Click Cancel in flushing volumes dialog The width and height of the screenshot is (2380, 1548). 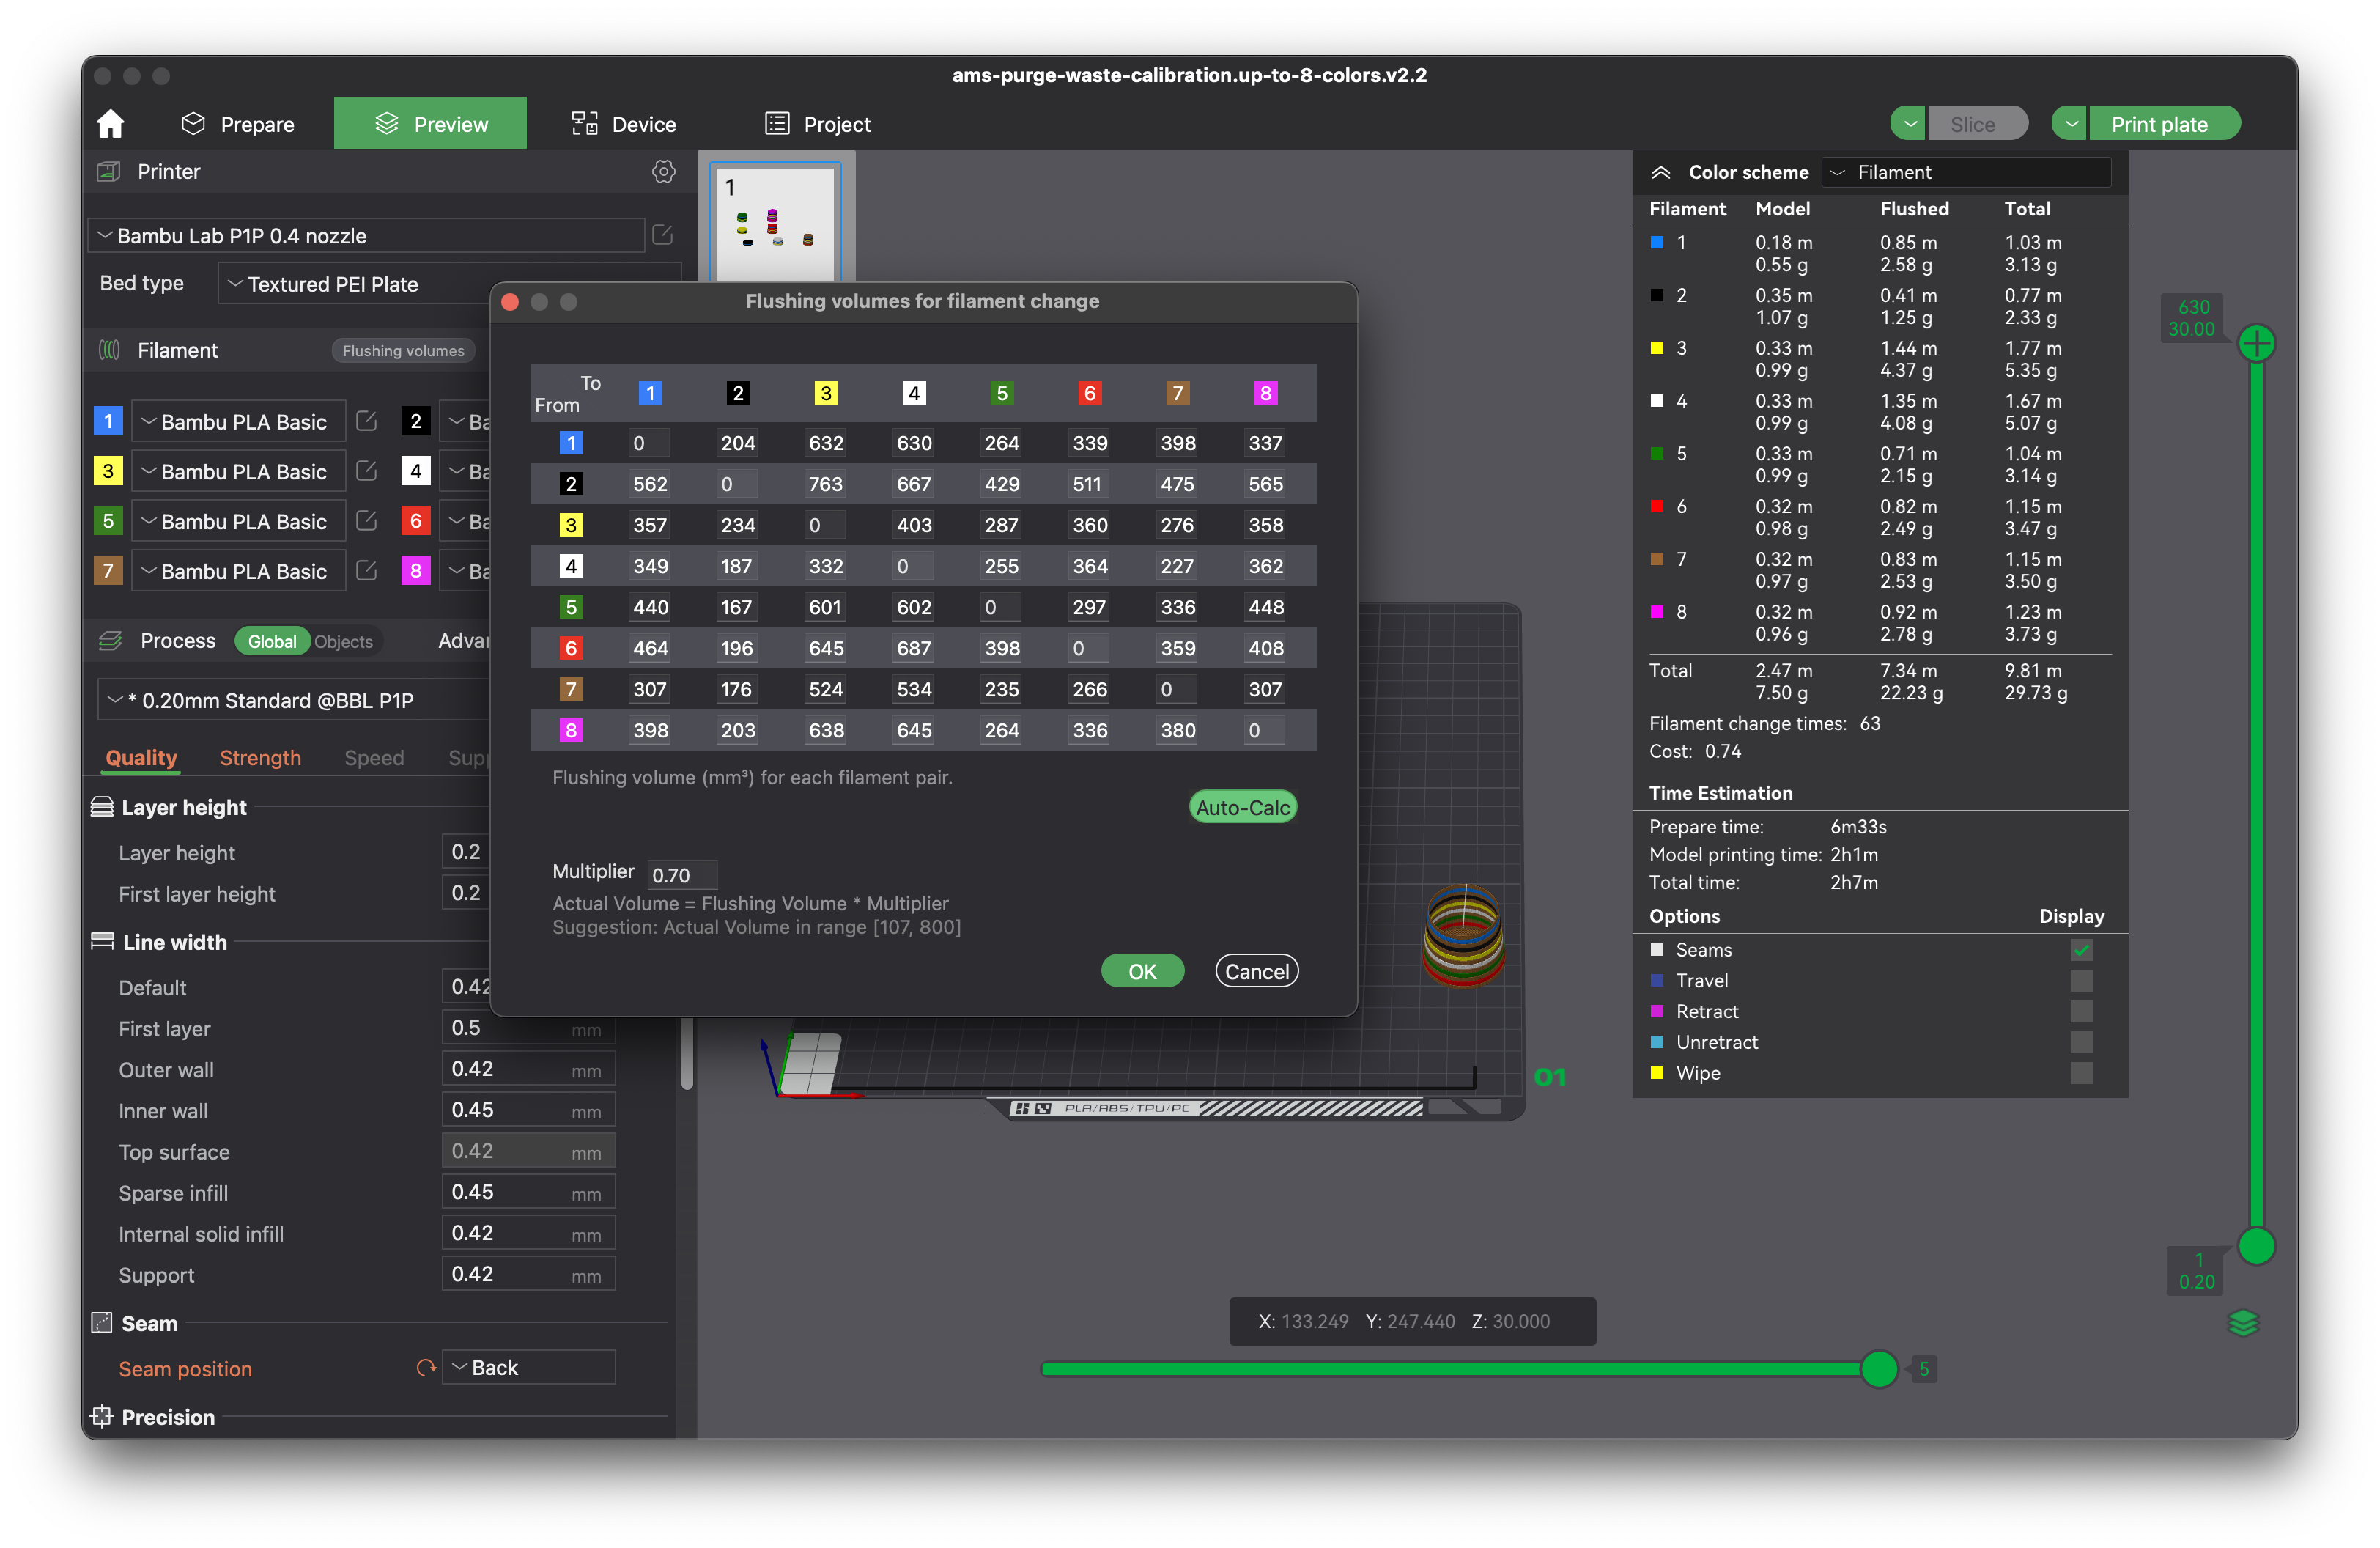1256,971
